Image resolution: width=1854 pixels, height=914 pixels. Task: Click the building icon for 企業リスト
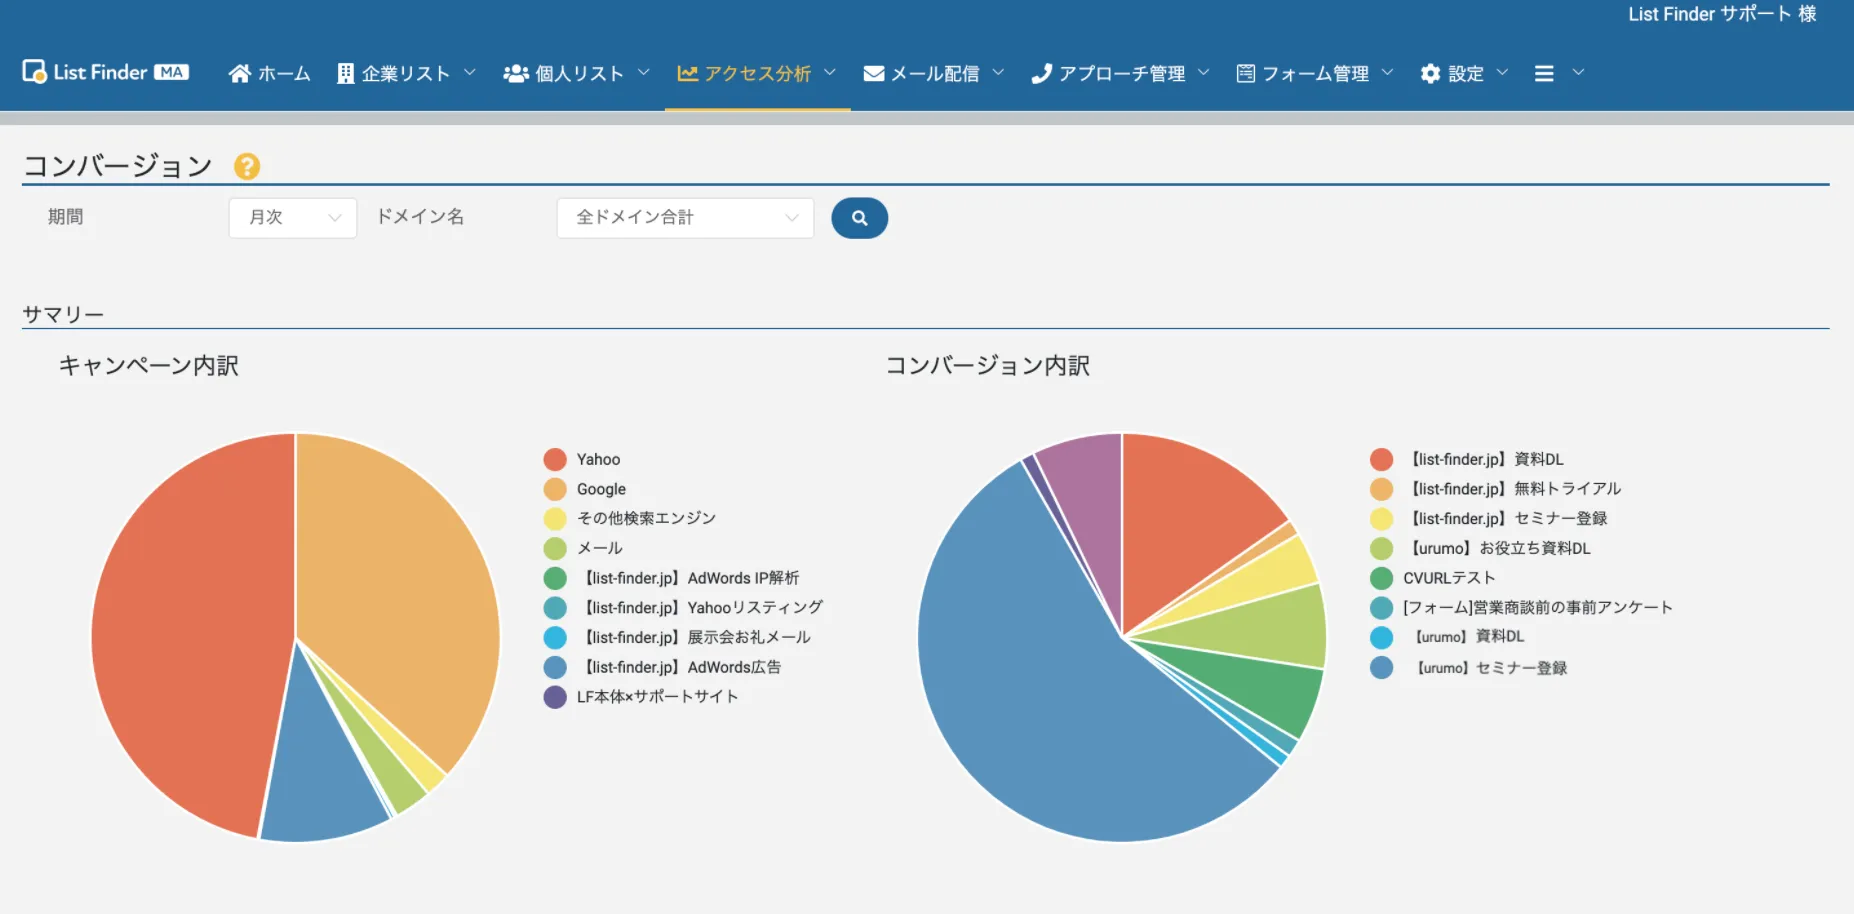point(346,73)
